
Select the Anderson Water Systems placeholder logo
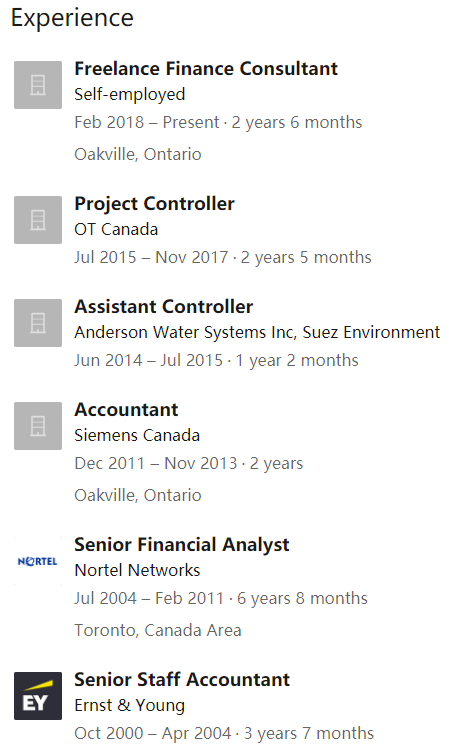(38, 323)
